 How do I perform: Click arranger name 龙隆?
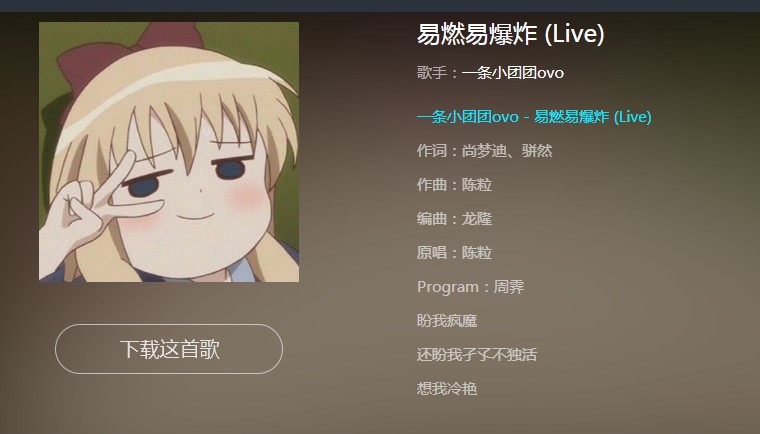point(476,219)
